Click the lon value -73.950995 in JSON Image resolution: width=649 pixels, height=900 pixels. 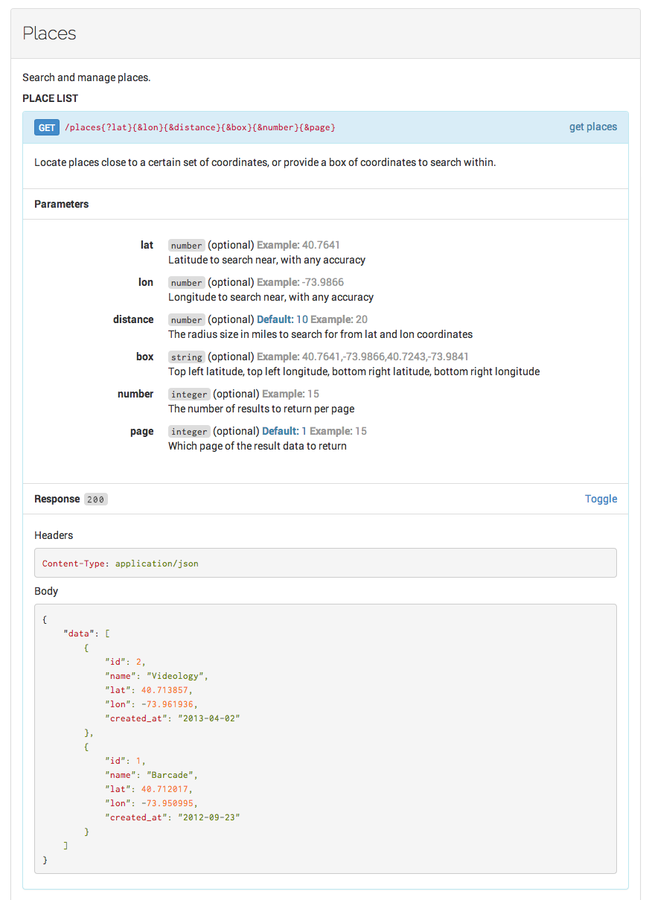click(168, 803)
